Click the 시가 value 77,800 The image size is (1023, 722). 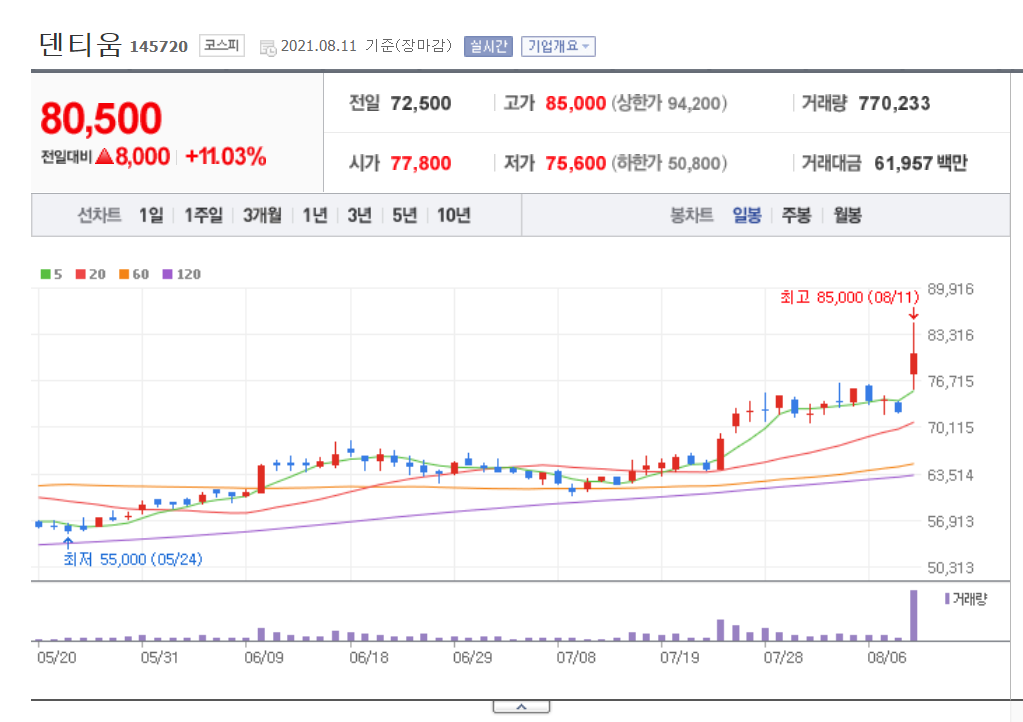[420, 163]
